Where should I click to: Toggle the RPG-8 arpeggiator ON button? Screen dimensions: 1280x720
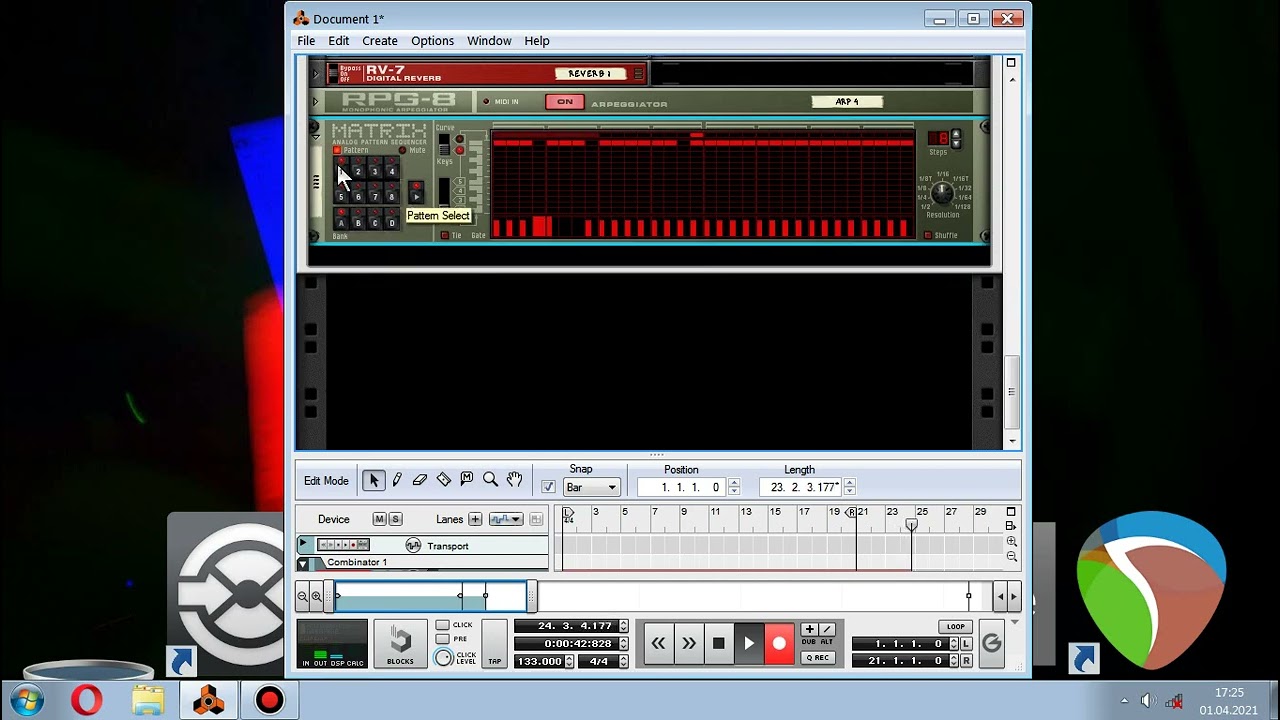565,102
